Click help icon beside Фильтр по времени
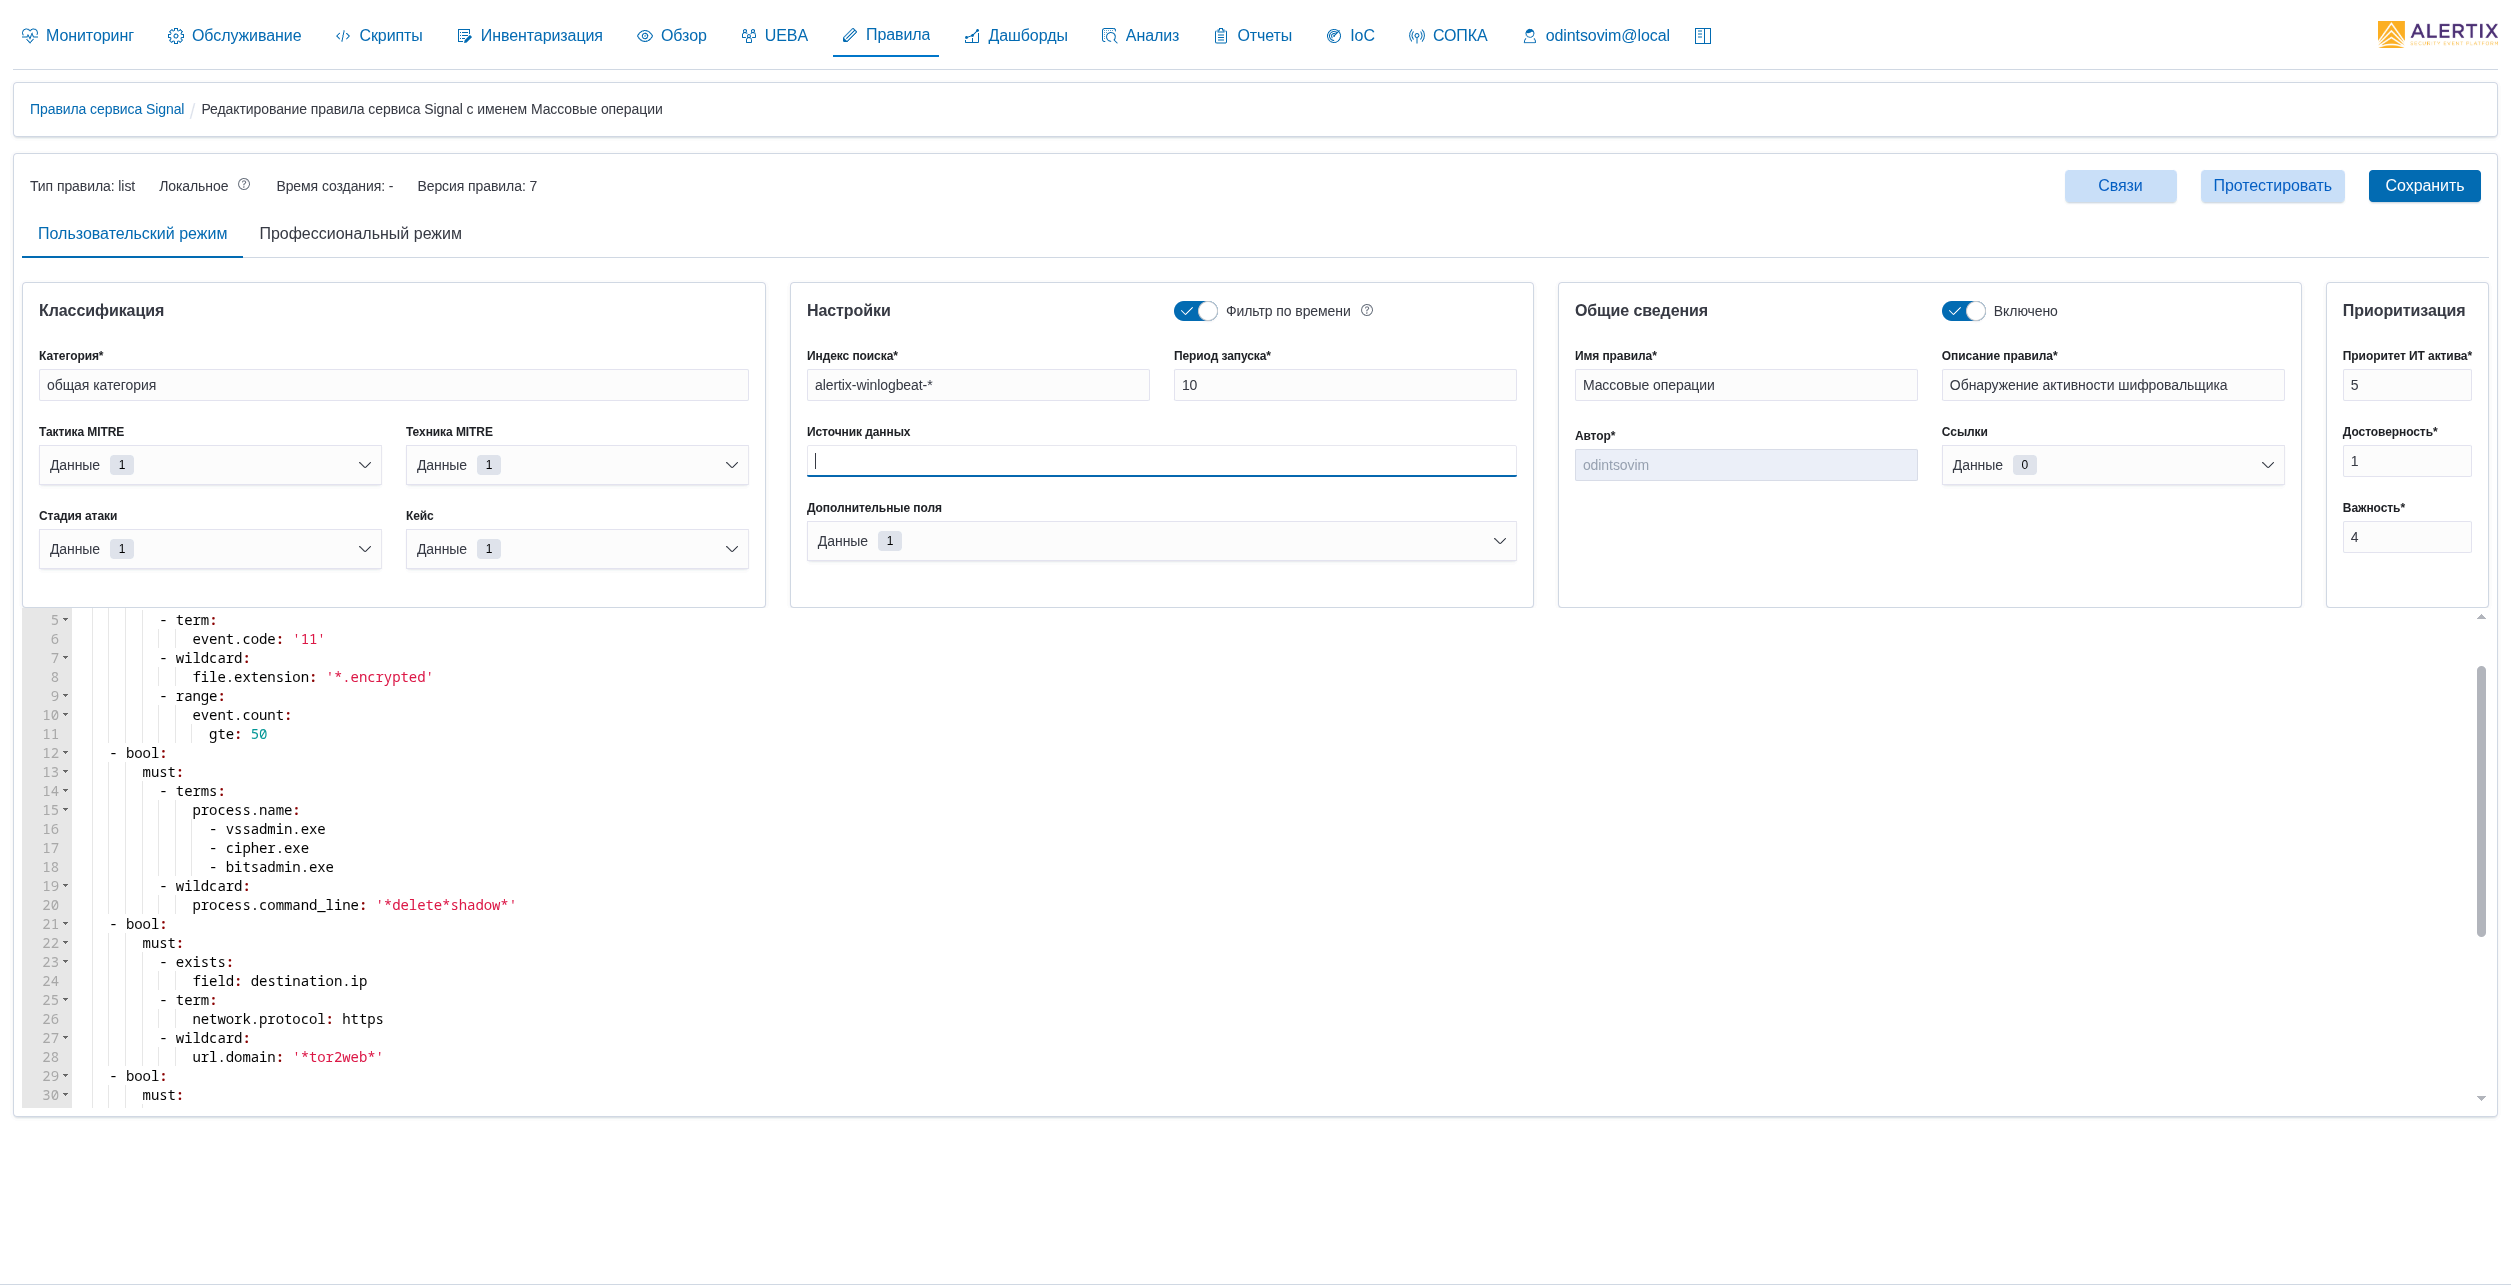 point(1367,311)
